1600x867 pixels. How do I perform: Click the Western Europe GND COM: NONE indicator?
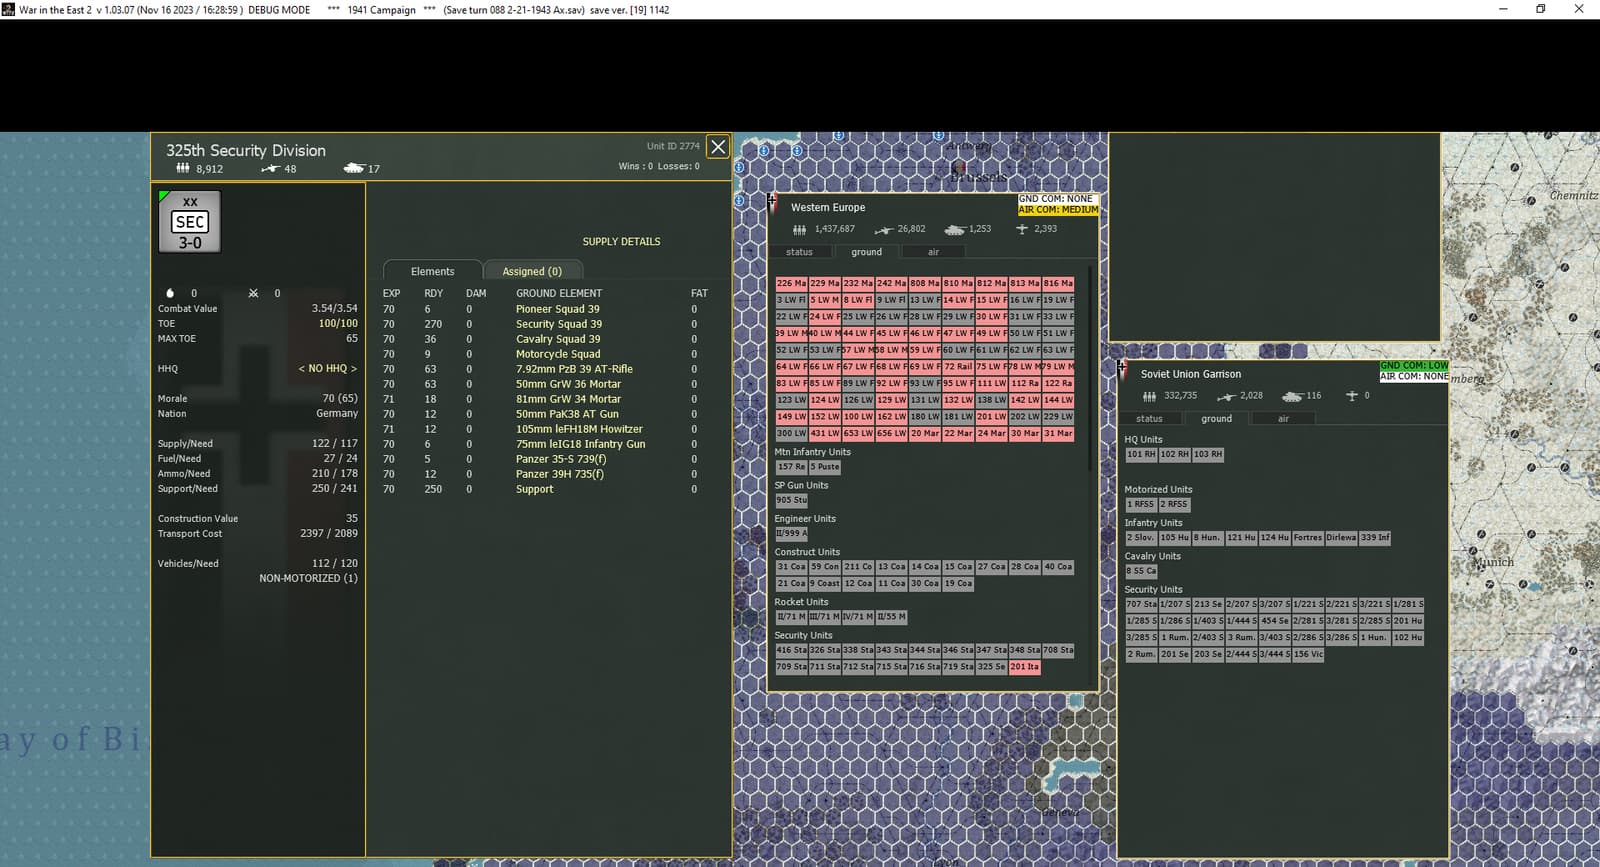tap(1056, 199)
